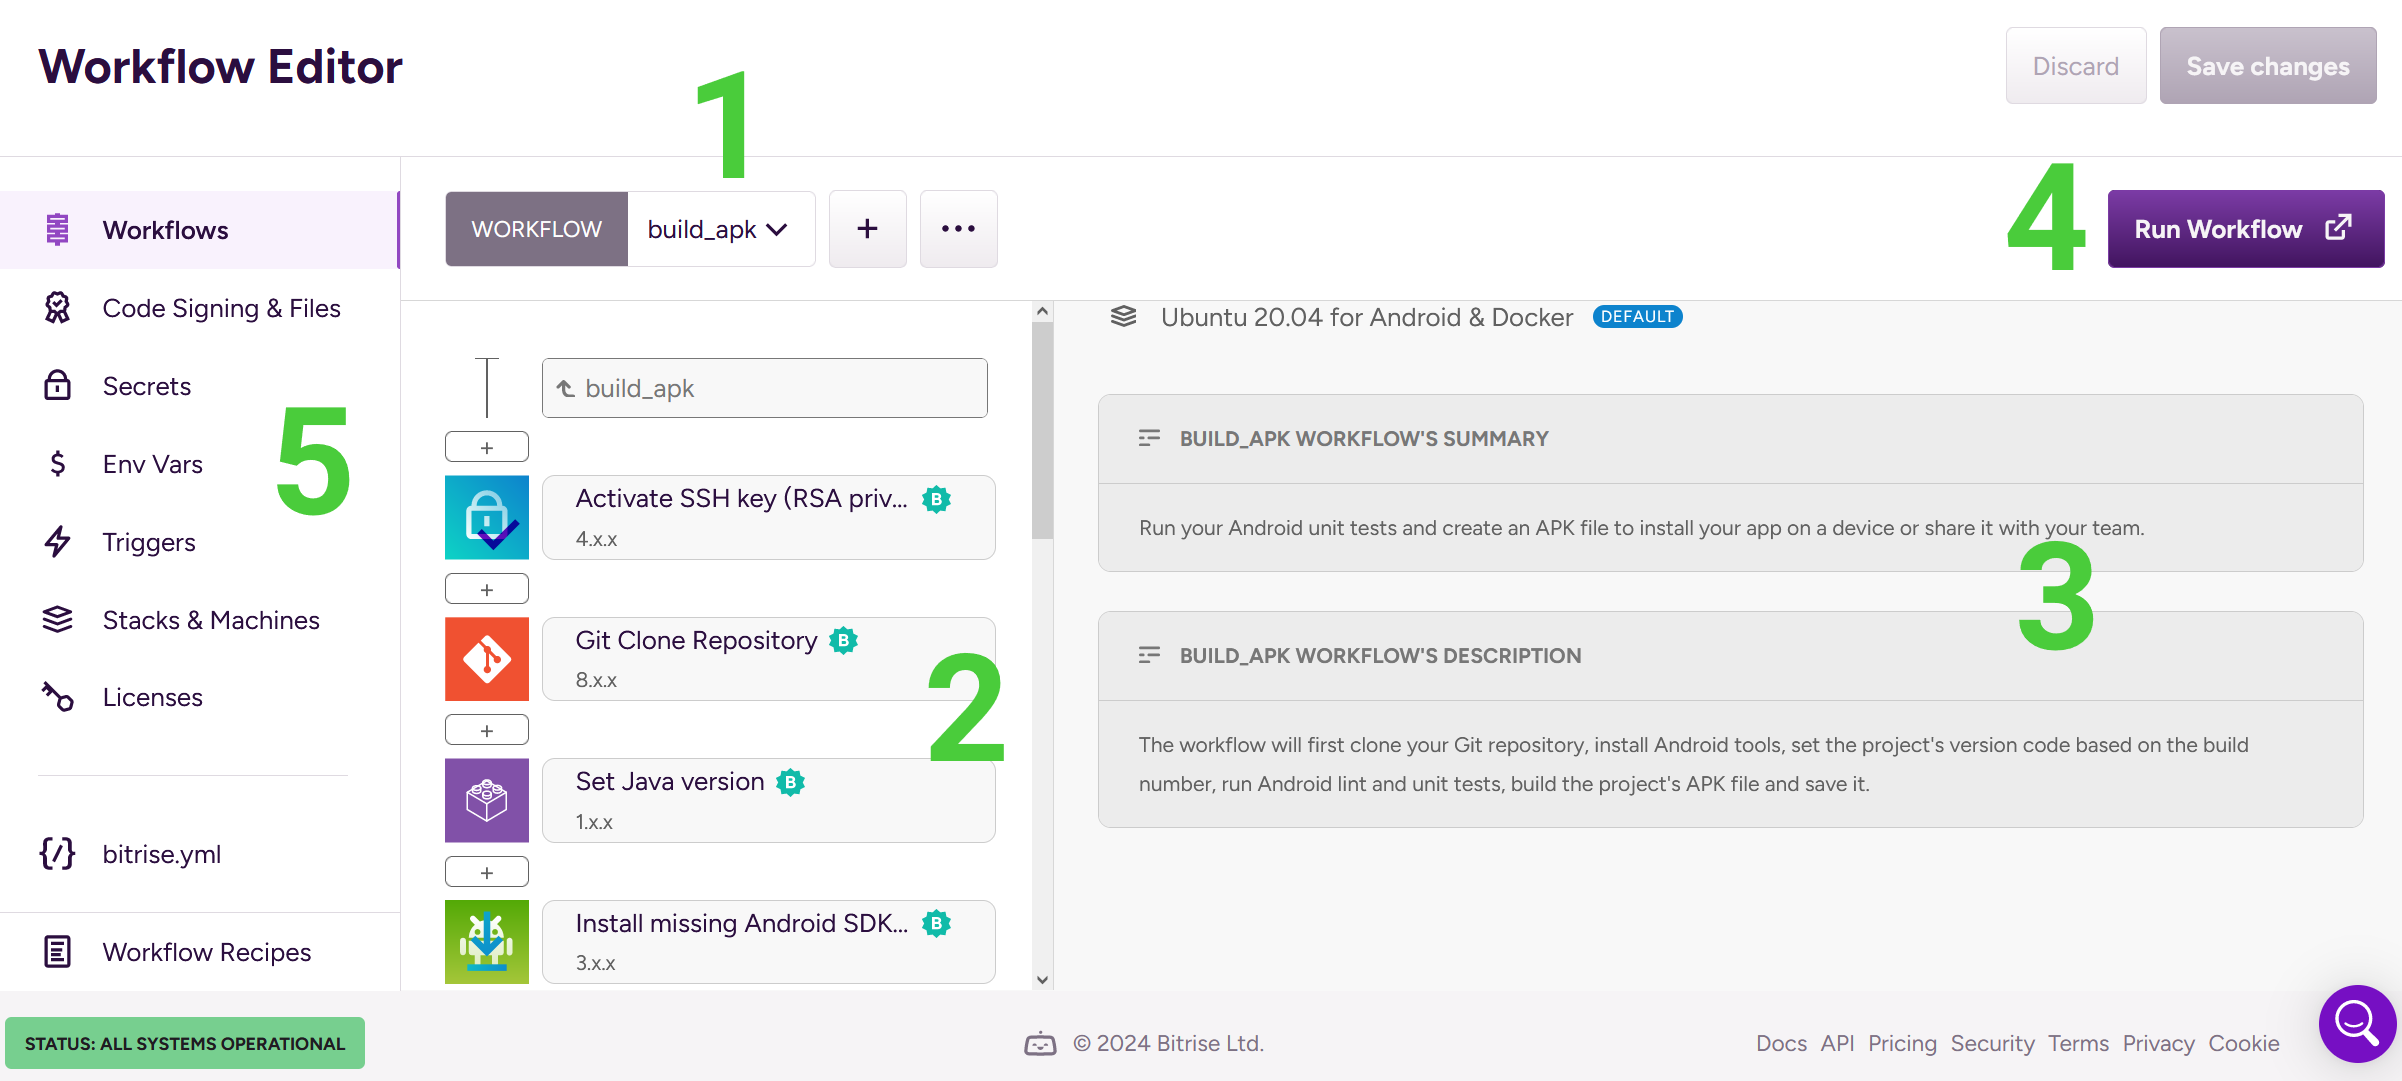Click the scroll down arrow of steps list
The height and width of the screenshot is (1081, 2402).
1043,980
